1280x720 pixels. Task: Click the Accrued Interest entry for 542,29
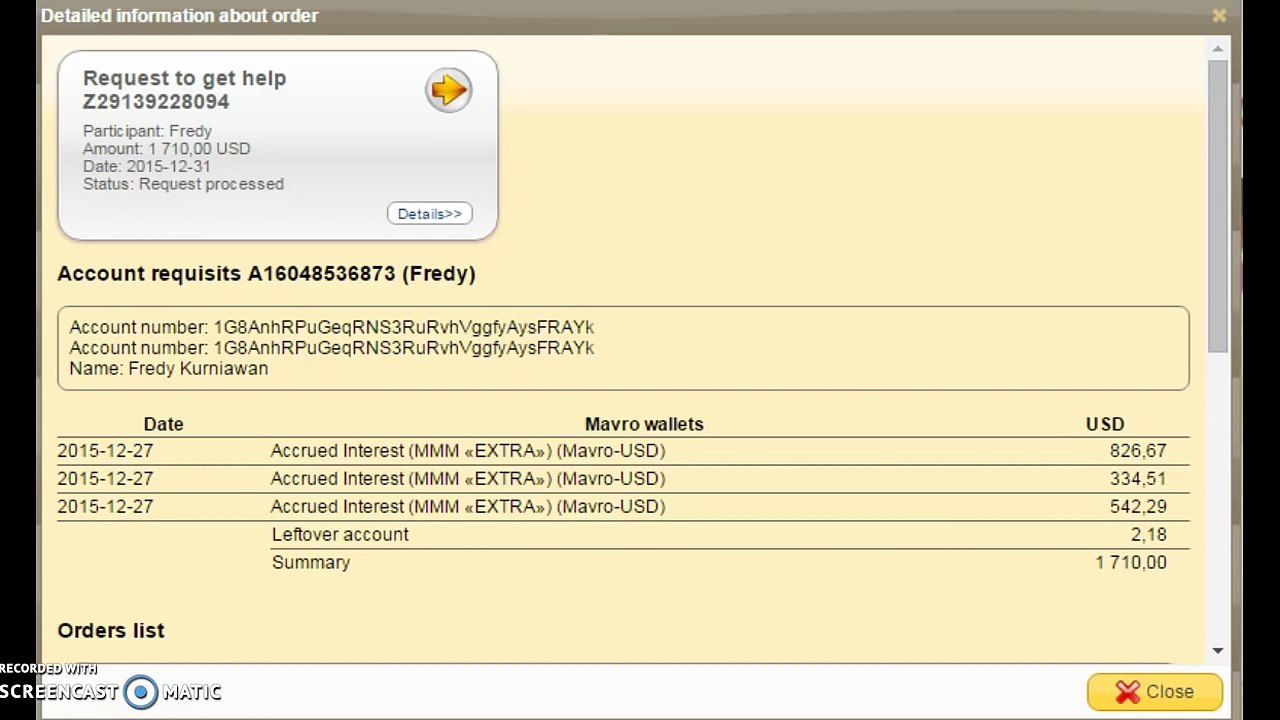[x=468, y=507]
